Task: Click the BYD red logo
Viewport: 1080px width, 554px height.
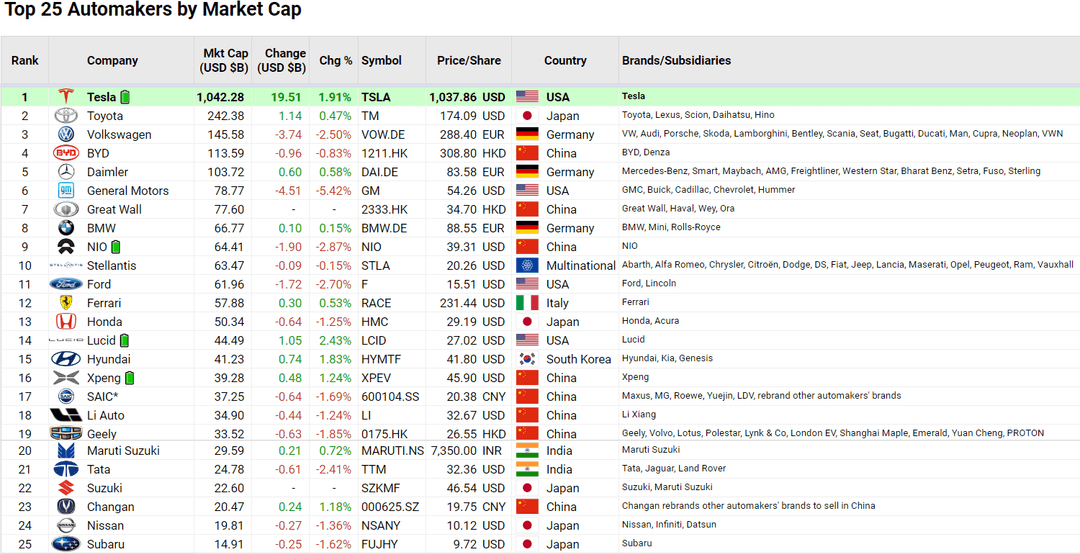Action: click(66, 153)
